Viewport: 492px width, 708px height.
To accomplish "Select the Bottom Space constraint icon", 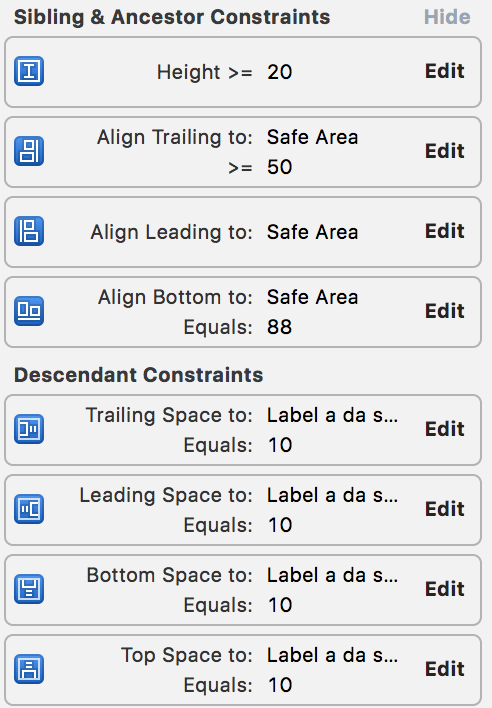I will [29, 589].
